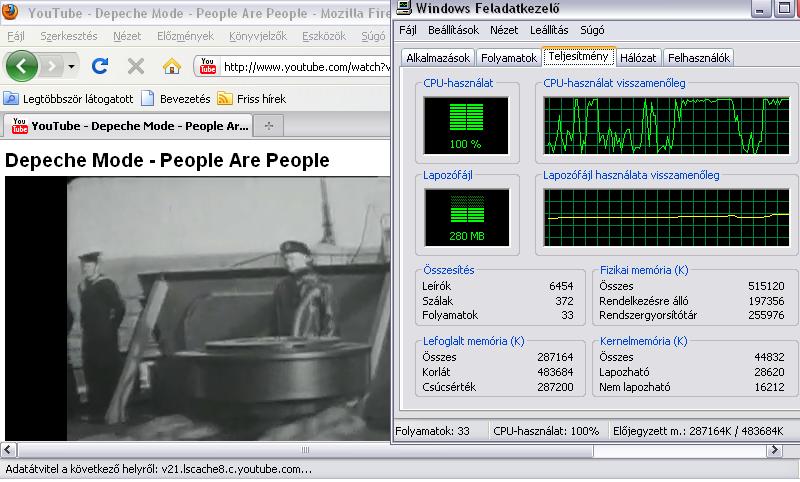Open the back/forward history dropdown arrow
This screenshot has height=482, width=800.
(x=71, y=66)
